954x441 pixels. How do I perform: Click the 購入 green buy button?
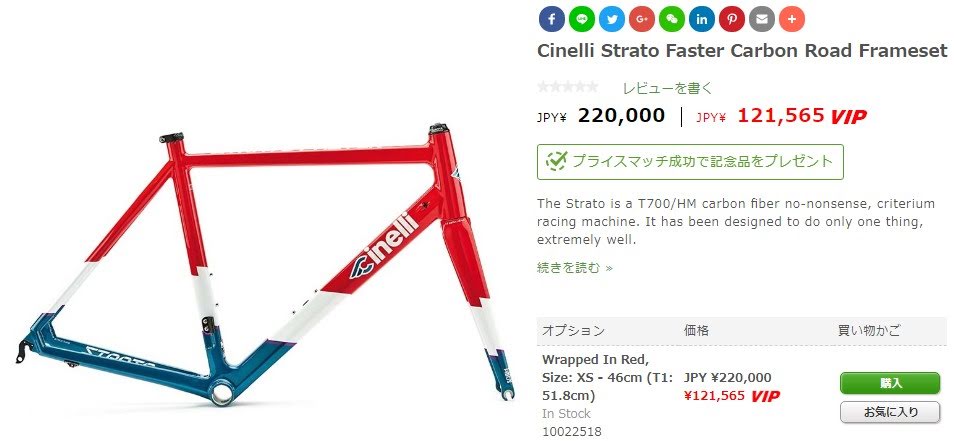click(890, 383)
